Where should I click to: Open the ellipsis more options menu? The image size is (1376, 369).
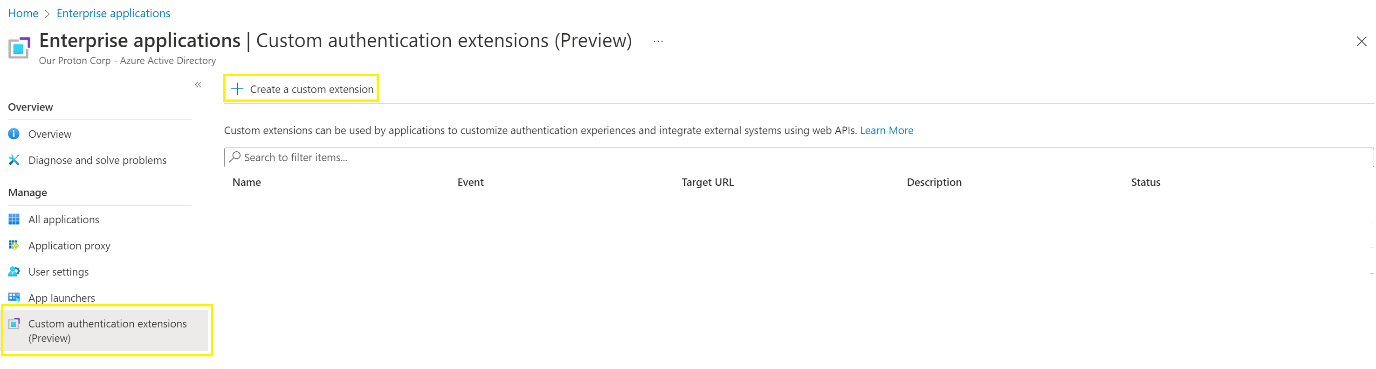(x=658, y=41)
